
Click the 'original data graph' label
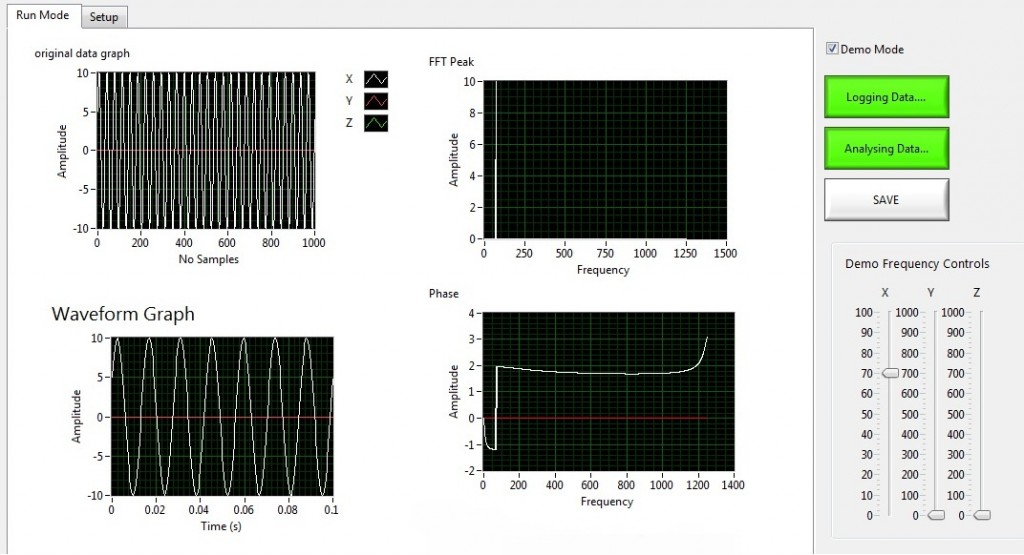(82, 54)
